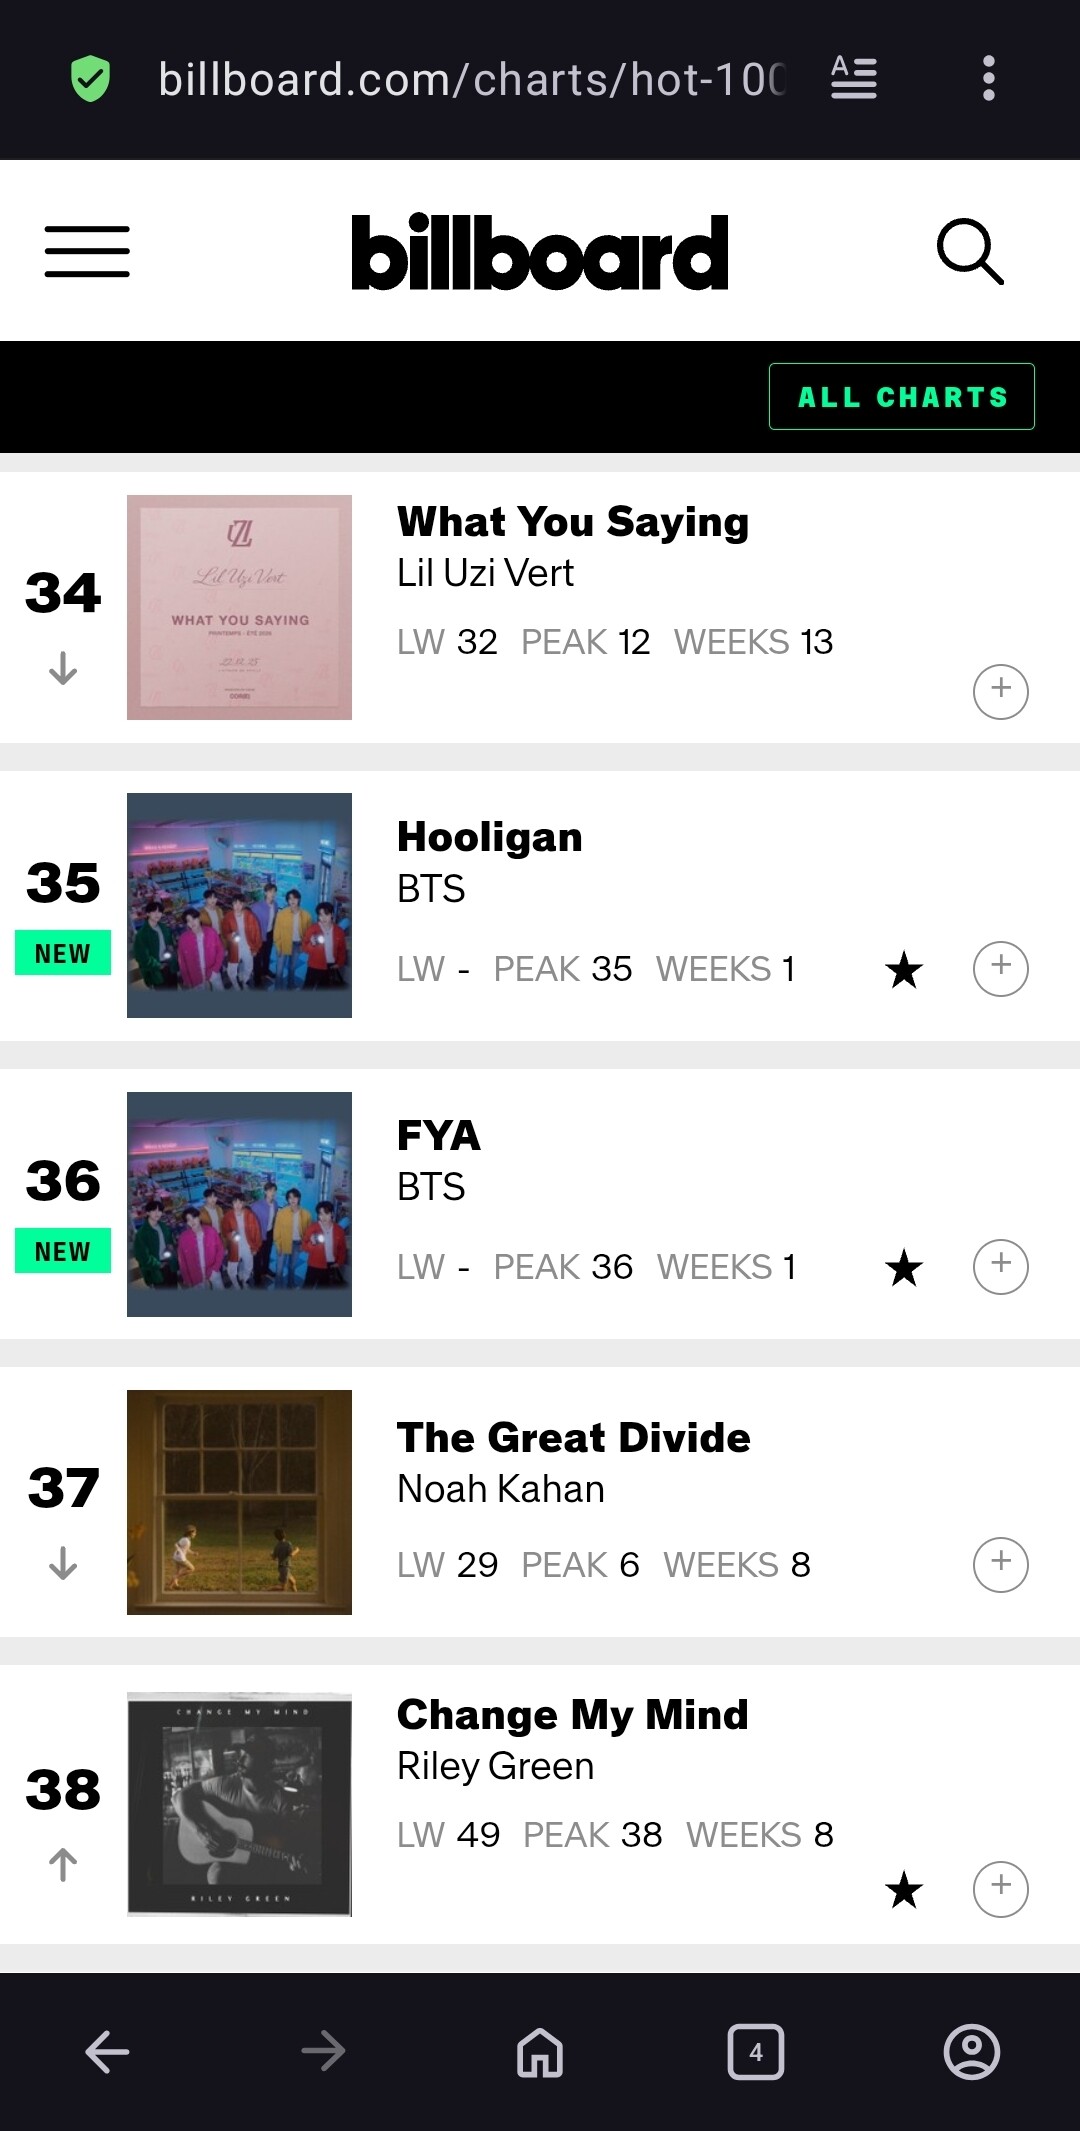This screenshot has width=1080, height=2131.
Task: Tap the reader mode icon in address bar
Action: [854, 78]
